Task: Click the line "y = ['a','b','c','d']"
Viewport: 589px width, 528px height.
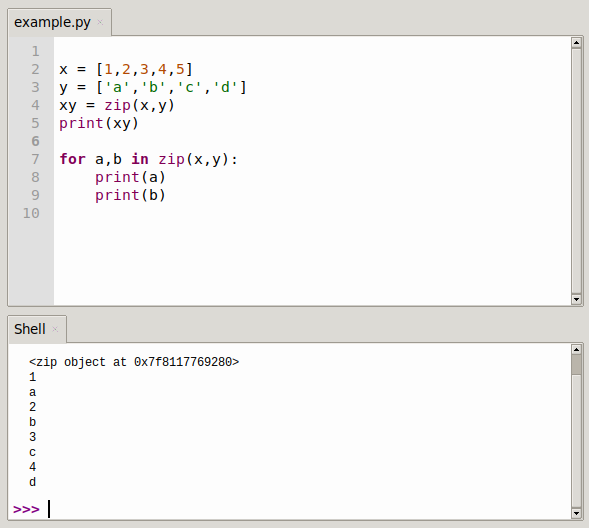Action: (153, 87)
